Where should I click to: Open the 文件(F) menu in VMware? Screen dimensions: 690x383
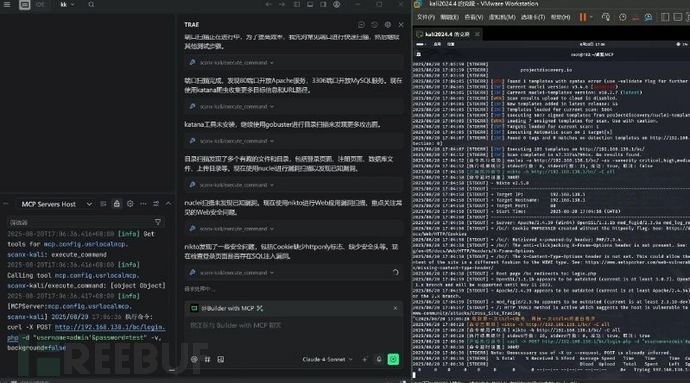(x=426, y=17)
